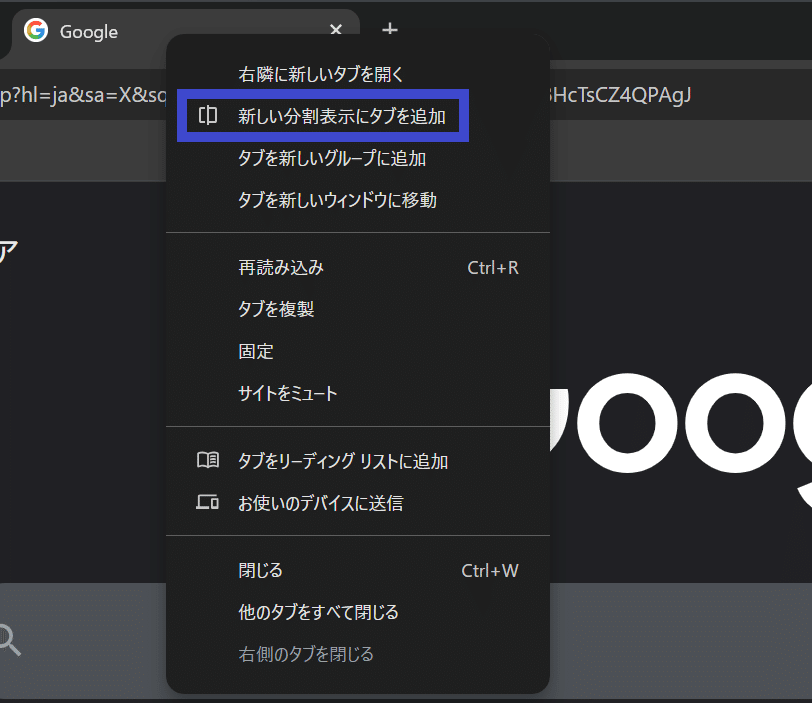Click the send-to-device icon in the menu

coord(207,502)
